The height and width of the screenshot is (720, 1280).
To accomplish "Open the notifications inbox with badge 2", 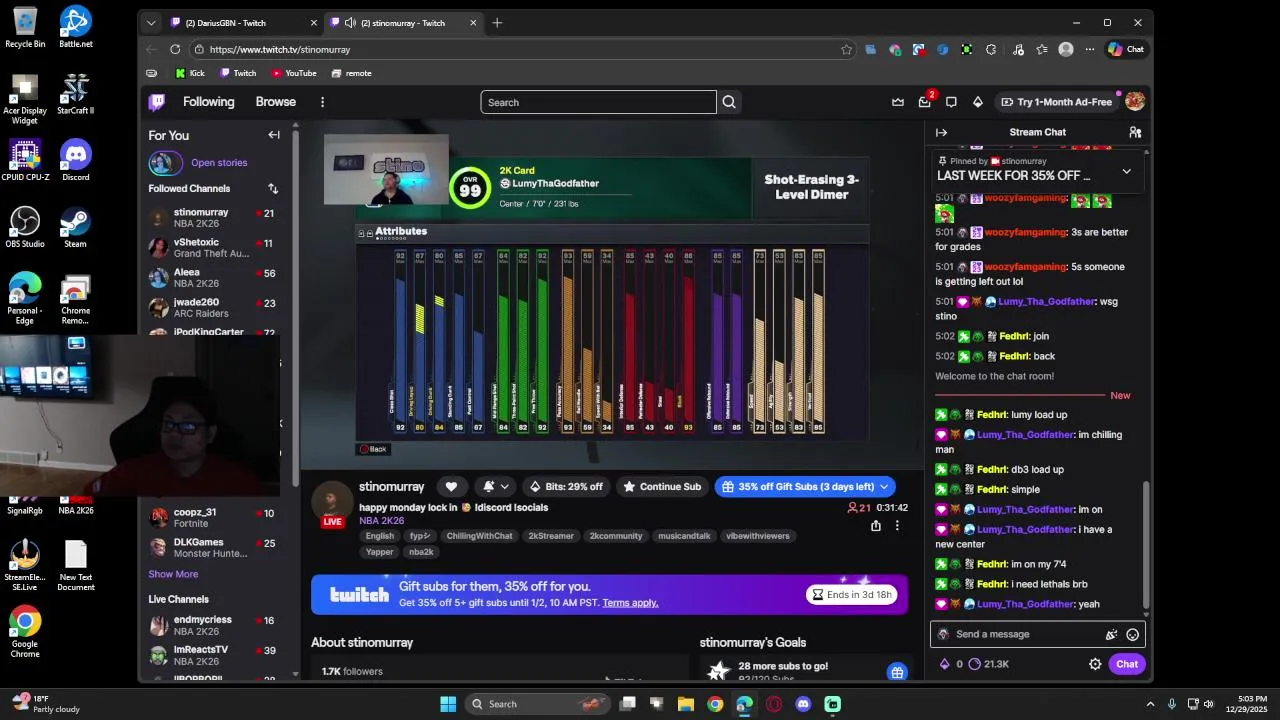I will point(925,102).
